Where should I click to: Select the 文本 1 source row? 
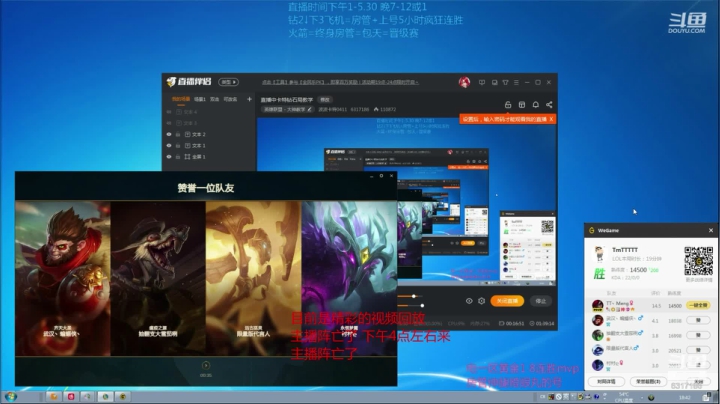[x=209, y=146]
